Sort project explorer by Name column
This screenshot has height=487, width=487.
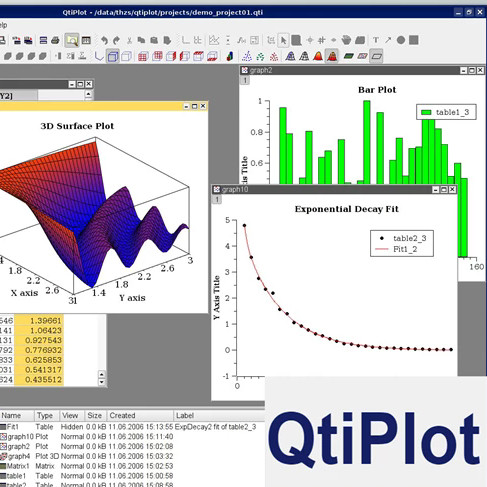point(17,416)
